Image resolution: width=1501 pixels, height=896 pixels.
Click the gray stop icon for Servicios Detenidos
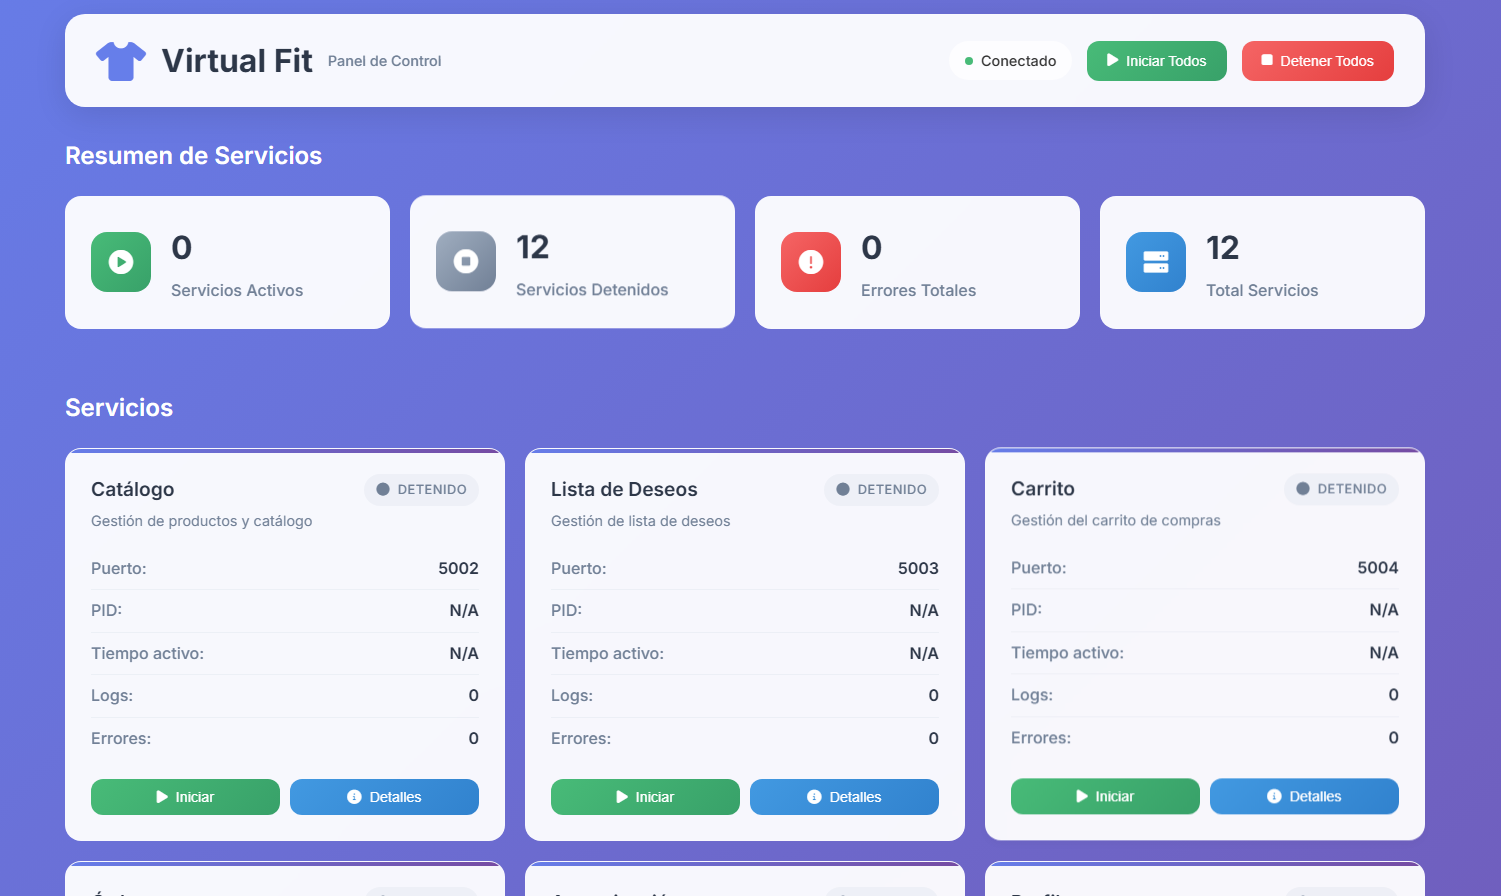click(x=466, y=261)
